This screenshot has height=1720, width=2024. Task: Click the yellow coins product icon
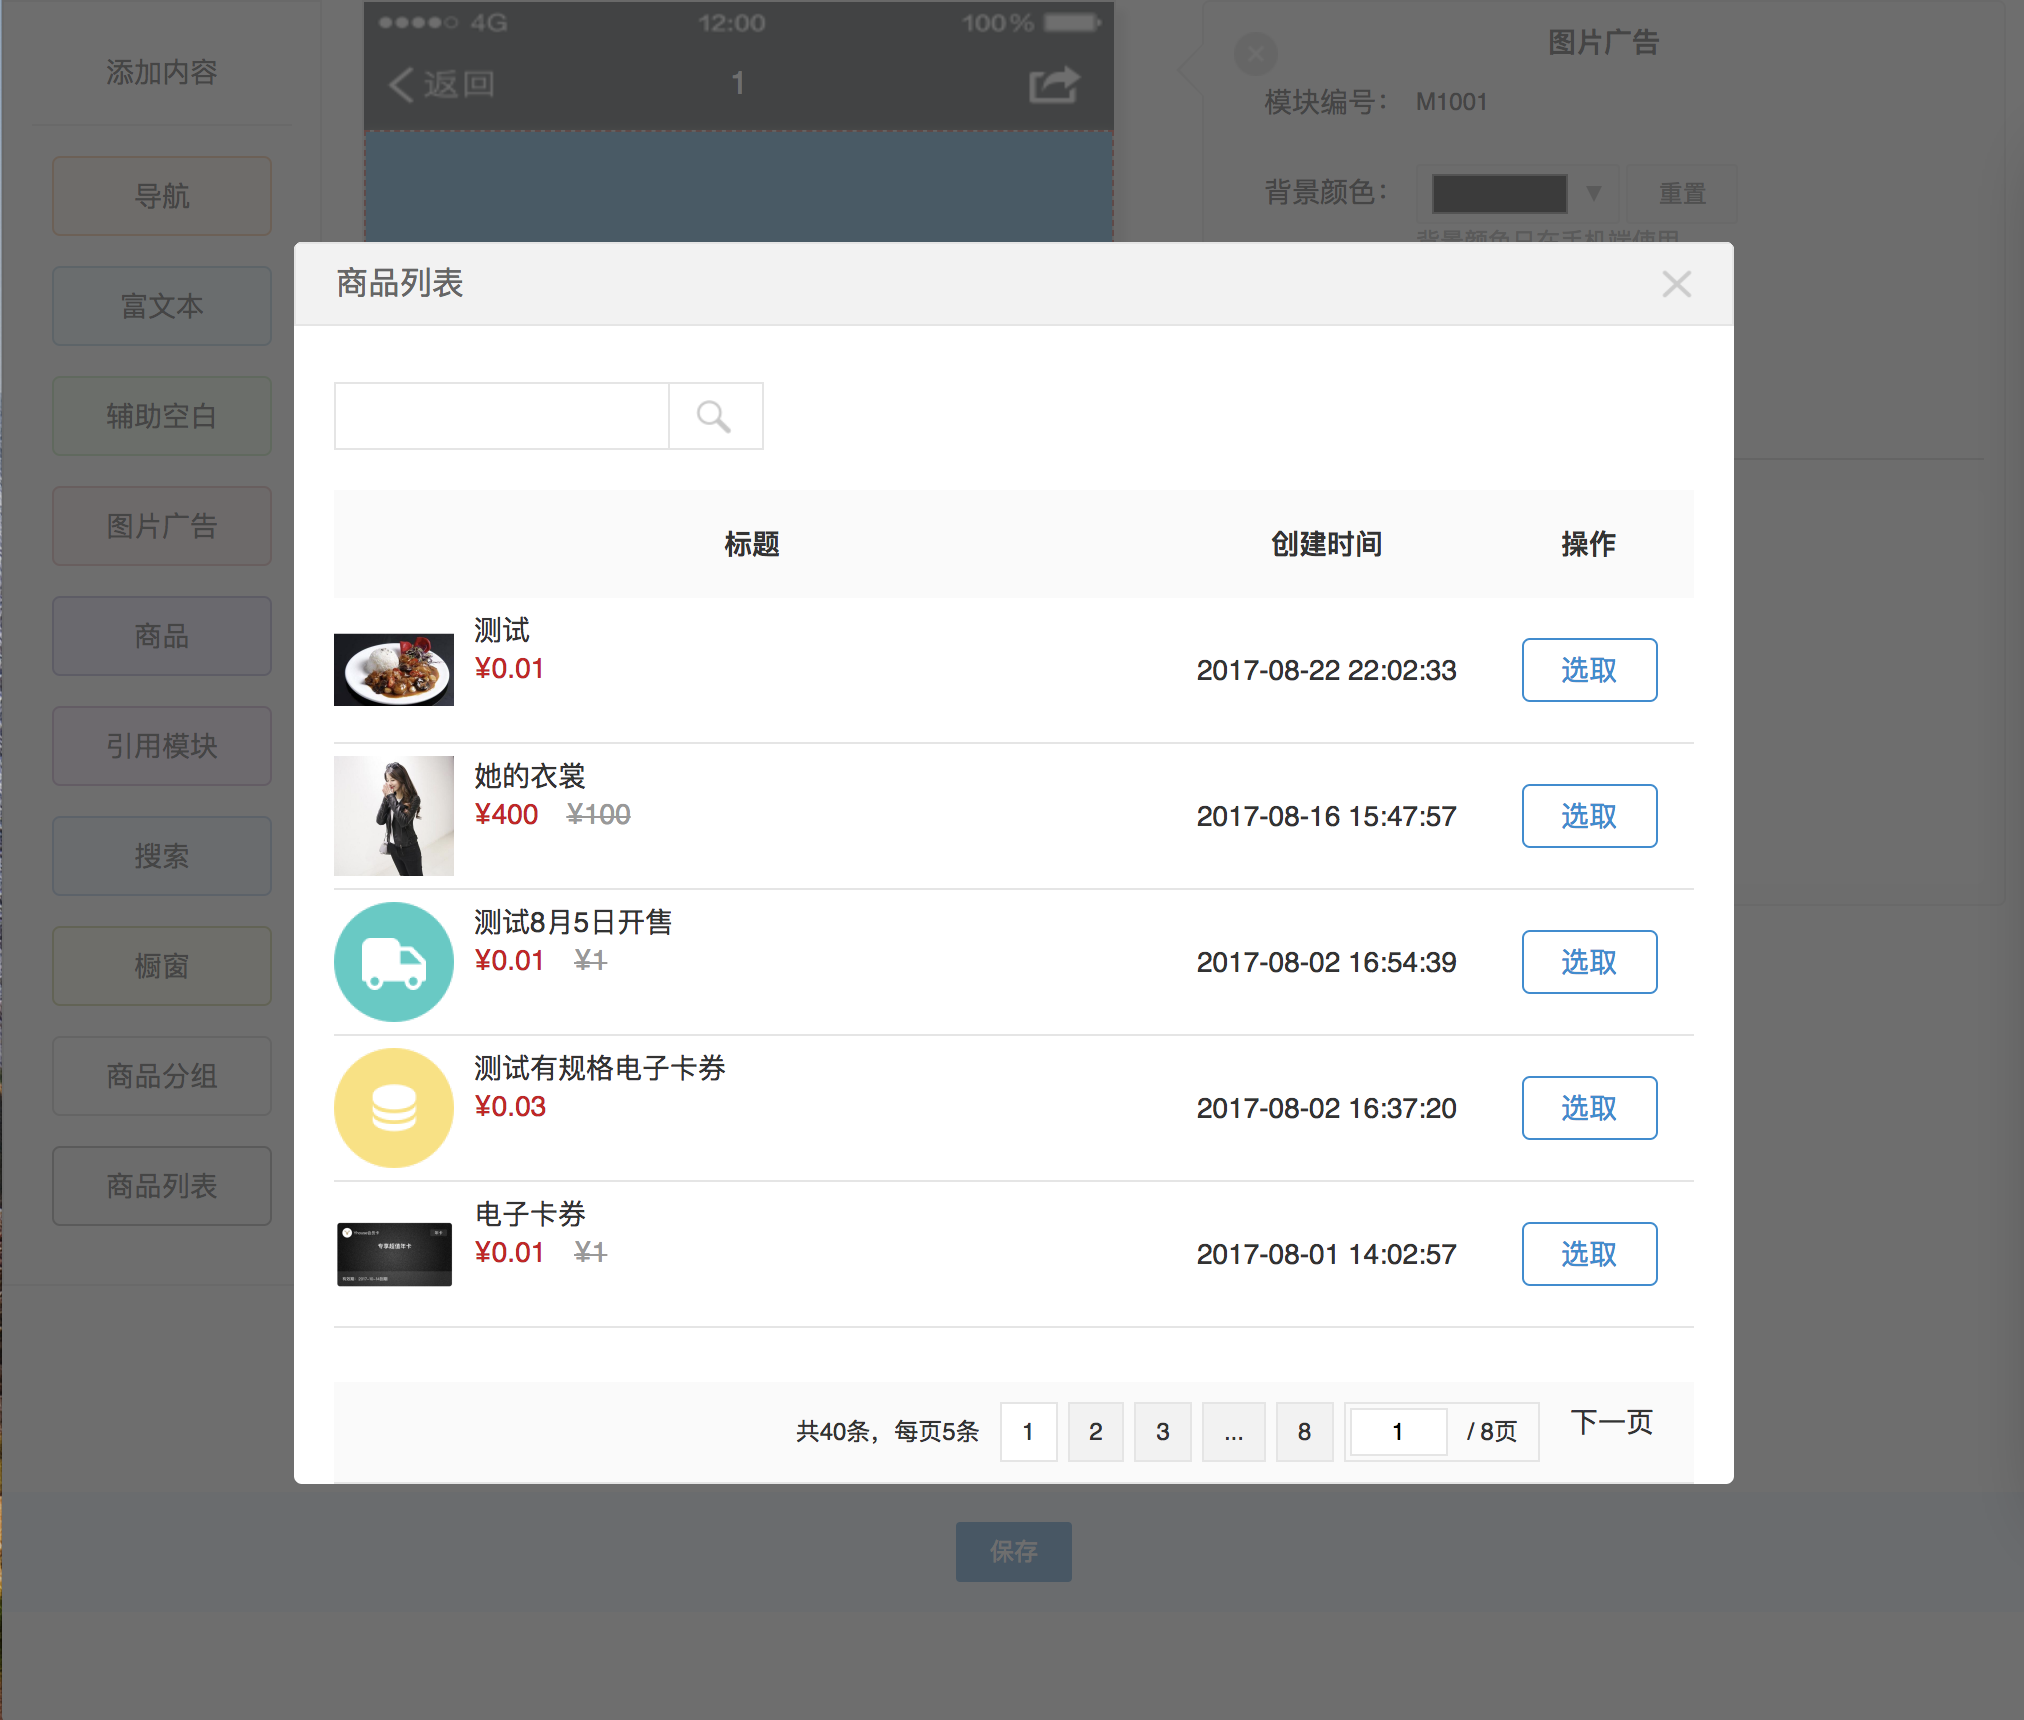coord(394,1108)
